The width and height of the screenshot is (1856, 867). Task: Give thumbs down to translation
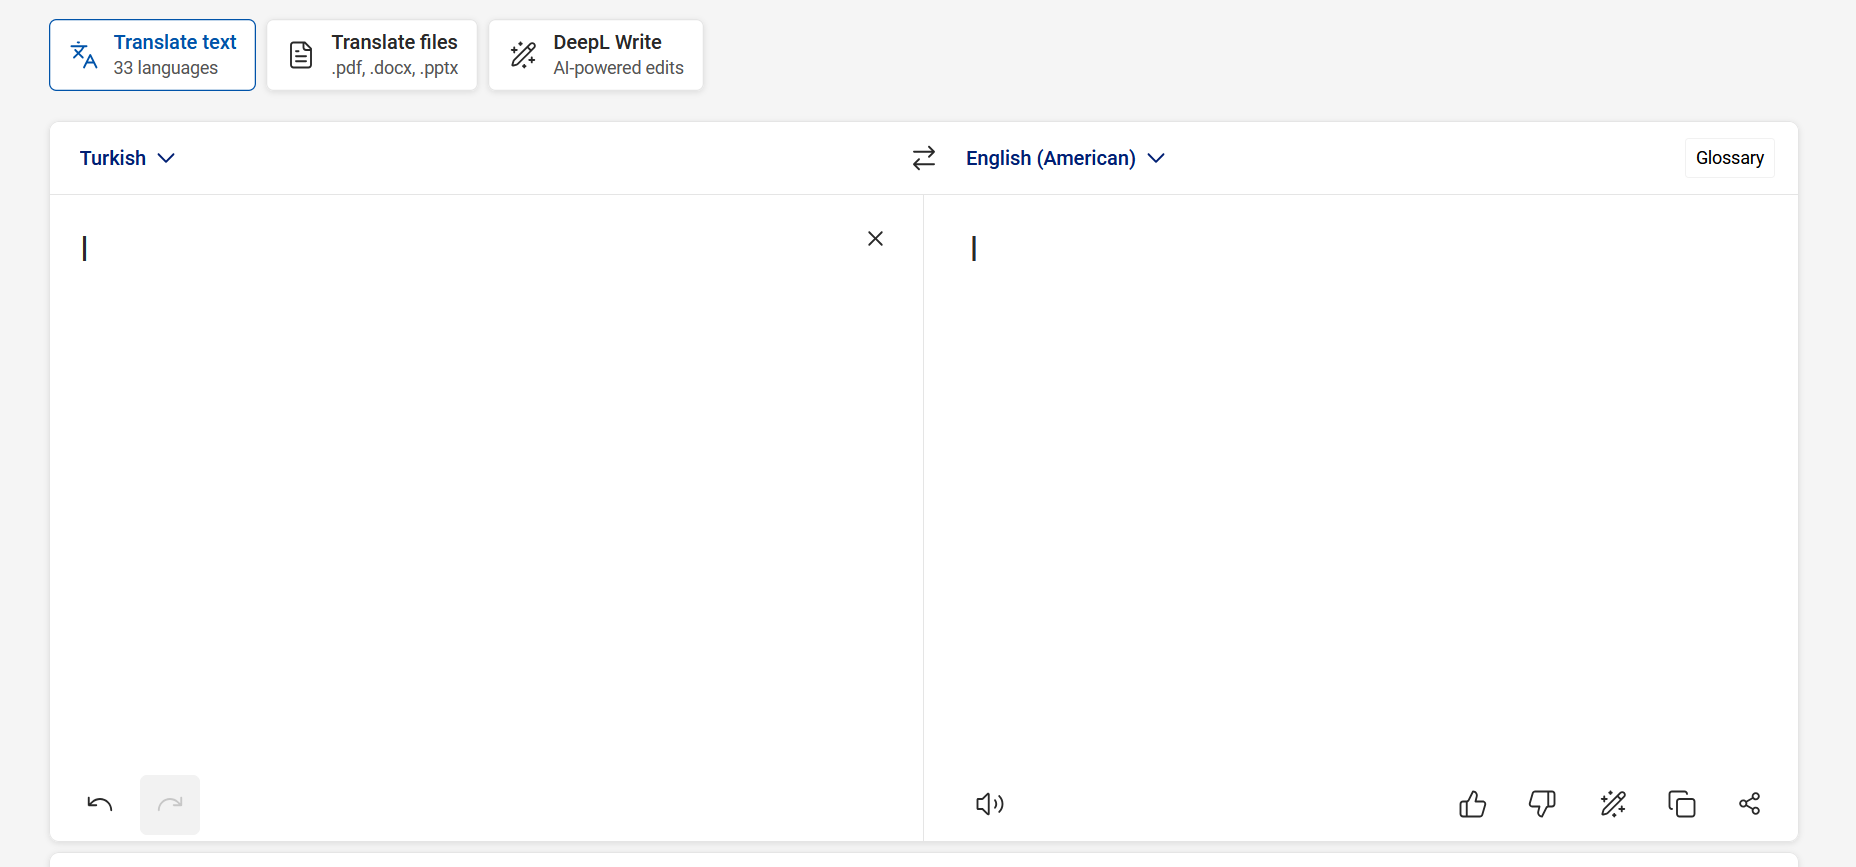[1542, 804]
